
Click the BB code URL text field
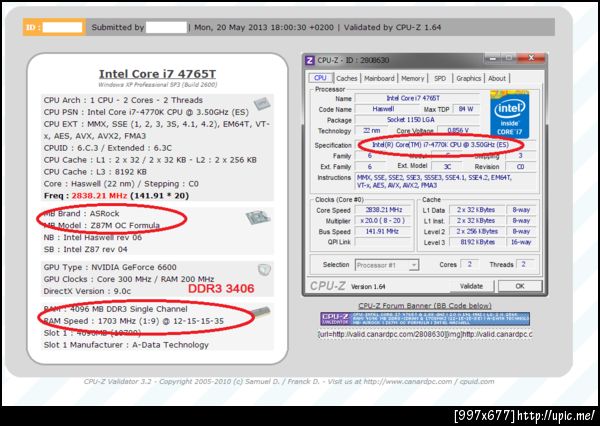tap(425, 334)
